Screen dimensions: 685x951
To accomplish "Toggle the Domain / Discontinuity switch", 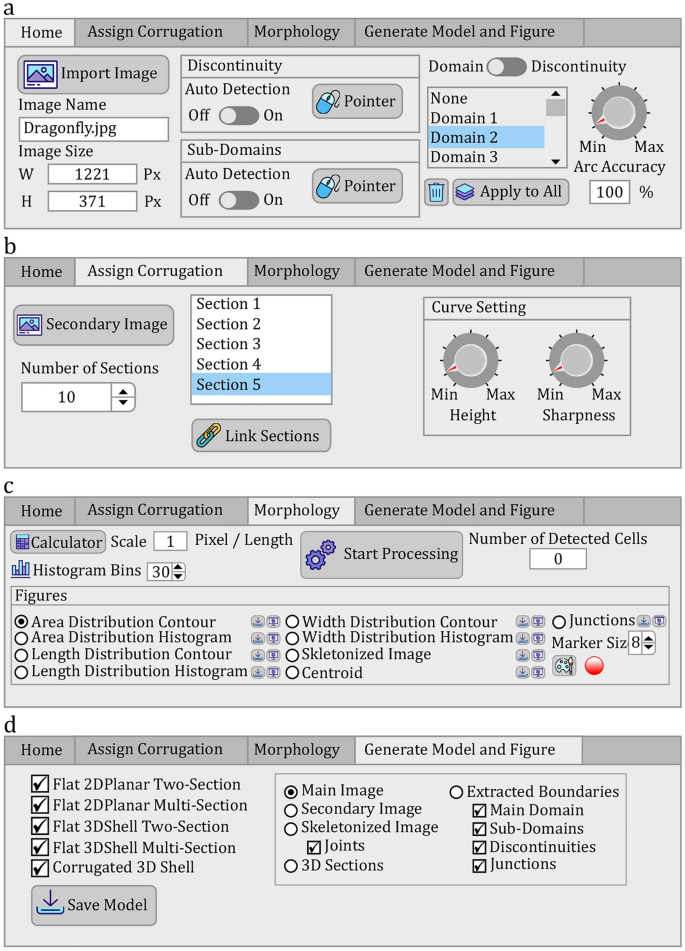I will (507, 67).
